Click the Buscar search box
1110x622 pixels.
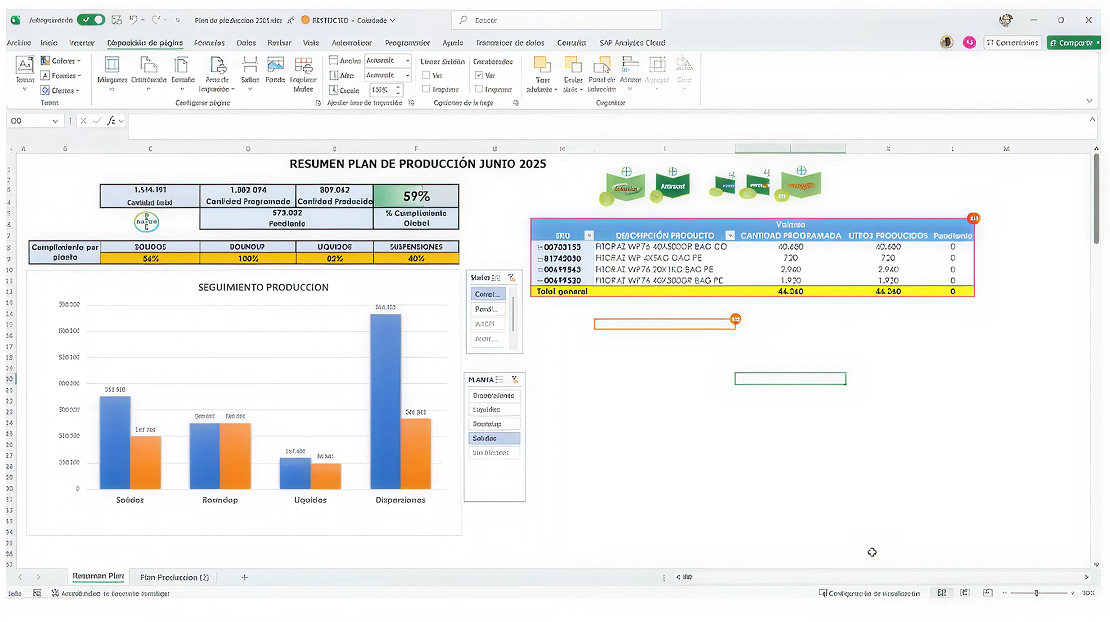[556, 20]
